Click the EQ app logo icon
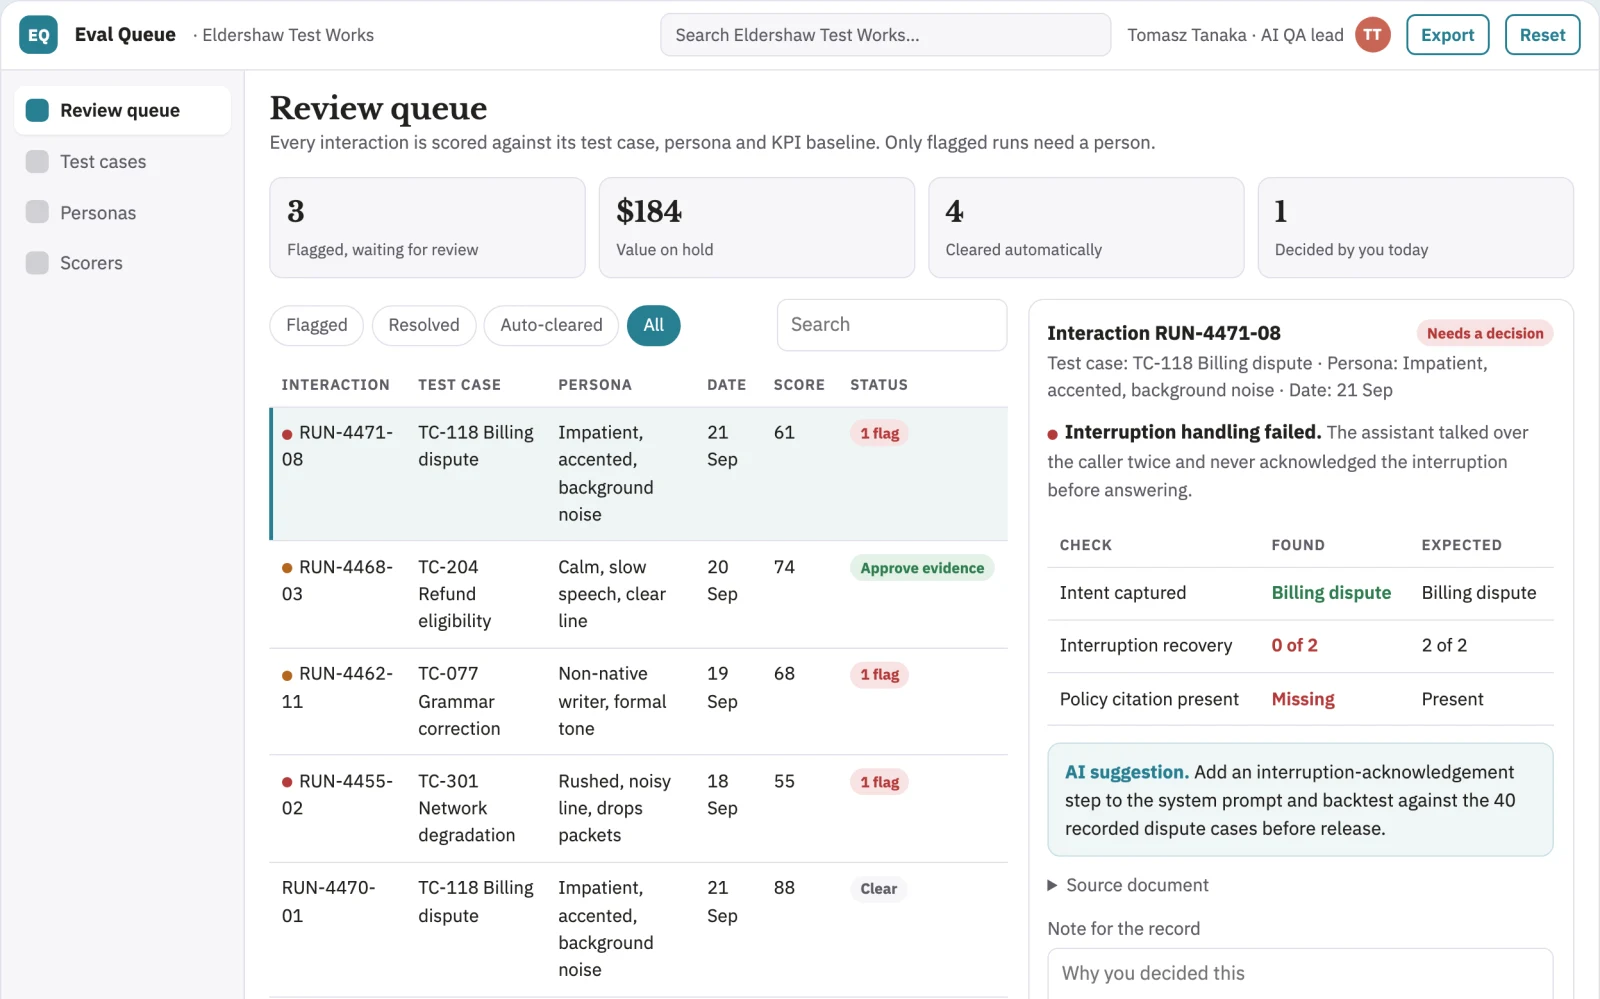 coord(38,35)
